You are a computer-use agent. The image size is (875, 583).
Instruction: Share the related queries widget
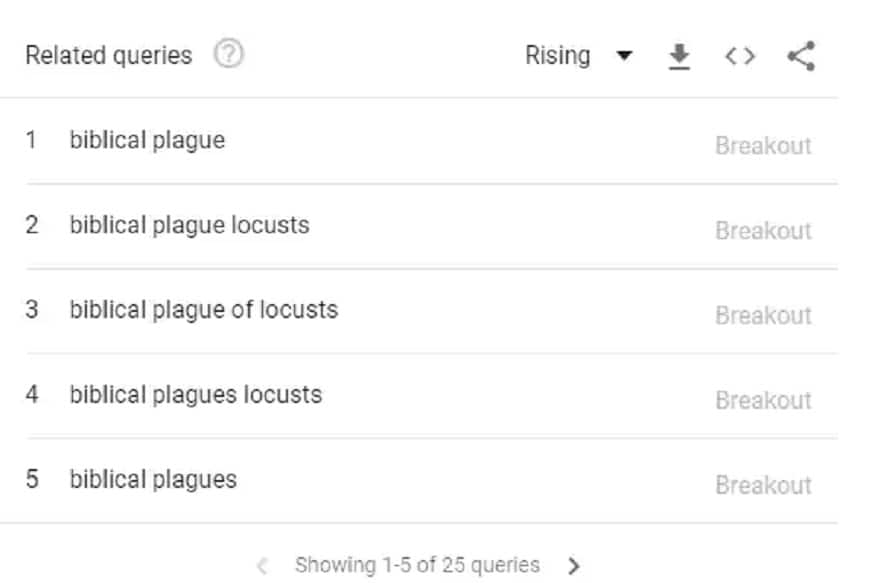tap(801, 57)
